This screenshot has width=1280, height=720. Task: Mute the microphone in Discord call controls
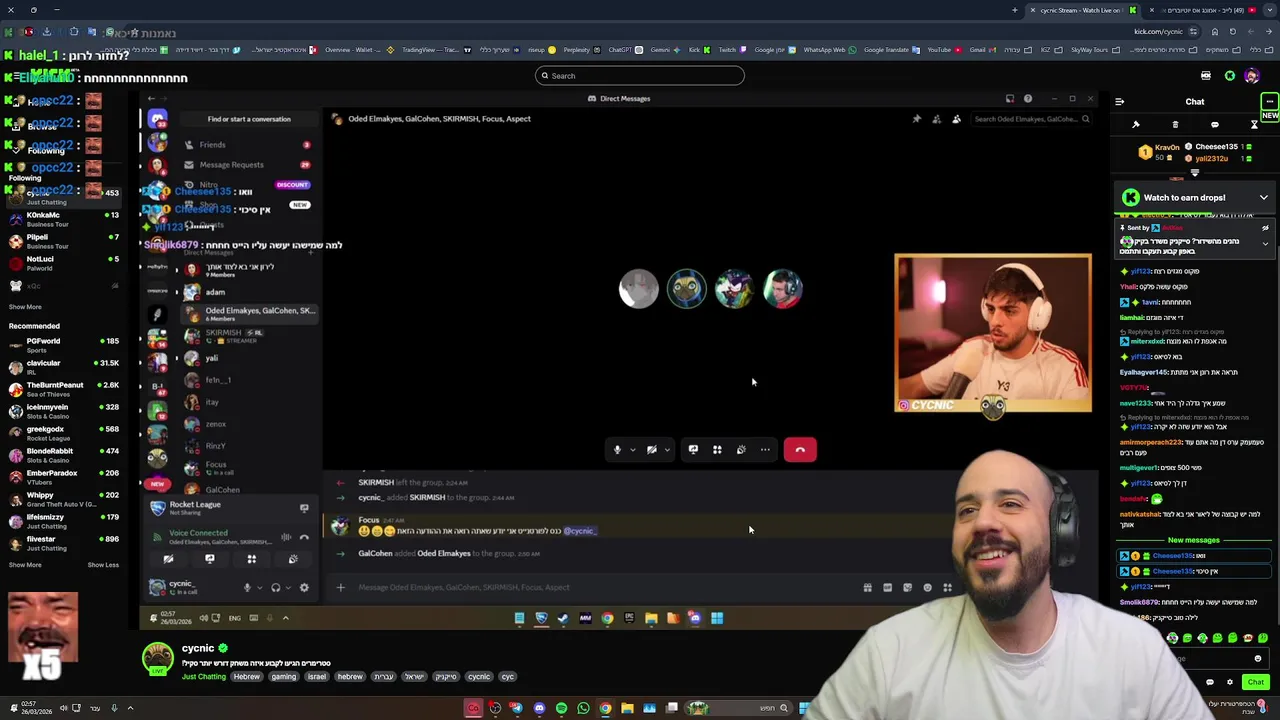pyautogui.click(x=617, y=450)
